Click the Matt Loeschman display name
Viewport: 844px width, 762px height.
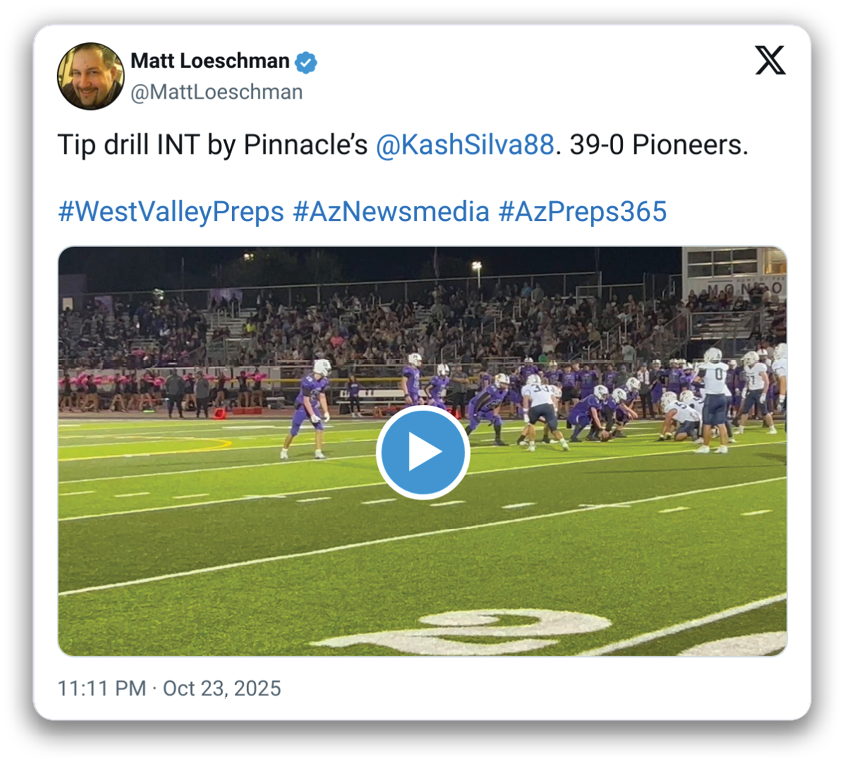tap(210, 62)
